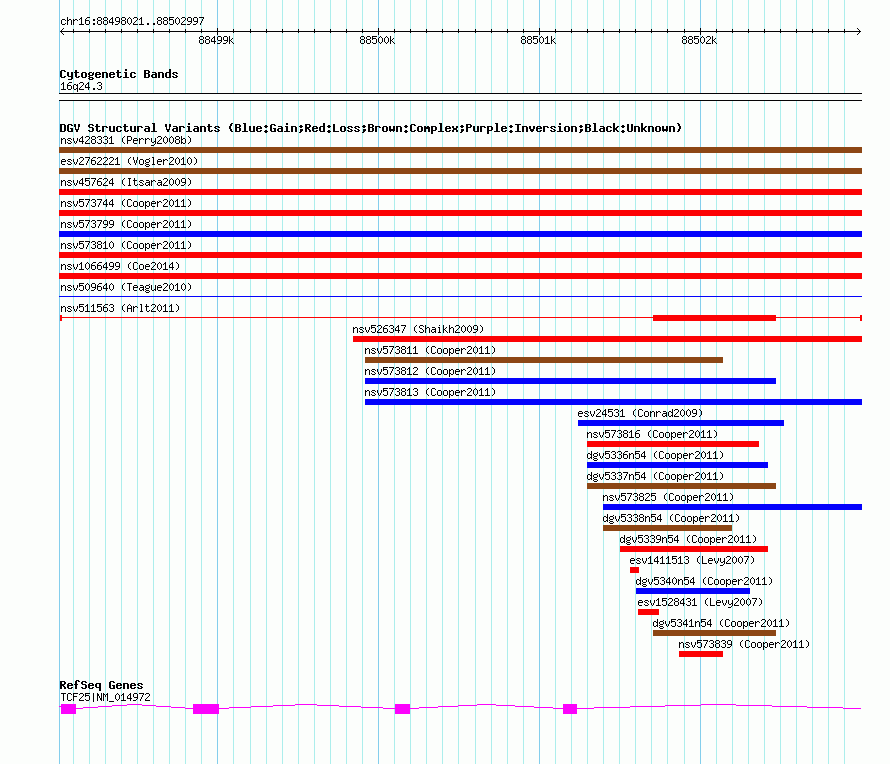Click the nsv428331 (Perry2008b) variant label

(126, 140)
